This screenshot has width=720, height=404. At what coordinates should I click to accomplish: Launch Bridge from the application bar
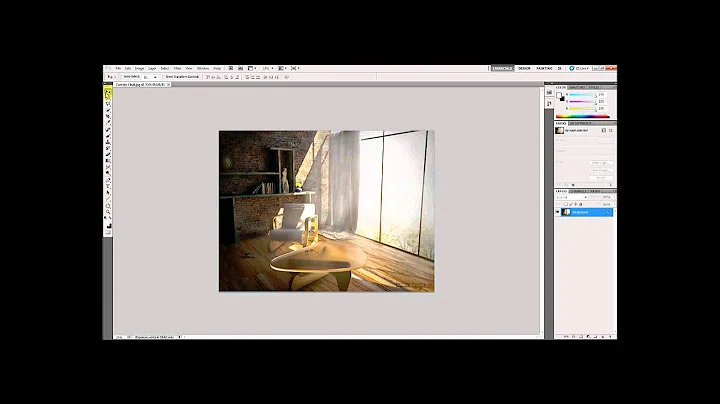pyautogui.click(x=231, y=68)
